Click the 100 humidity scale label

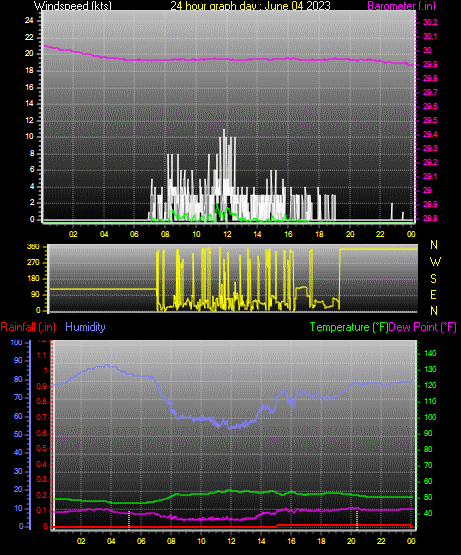click(x=16, y=342)
